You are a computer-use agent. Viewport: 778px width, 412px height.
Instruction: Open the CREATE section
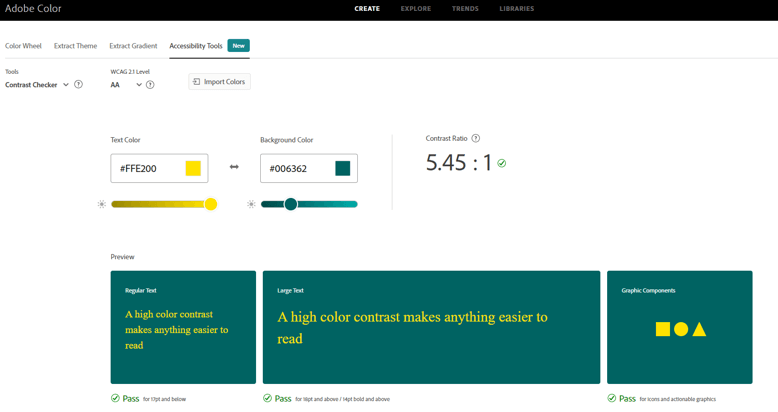coord(367,8)
